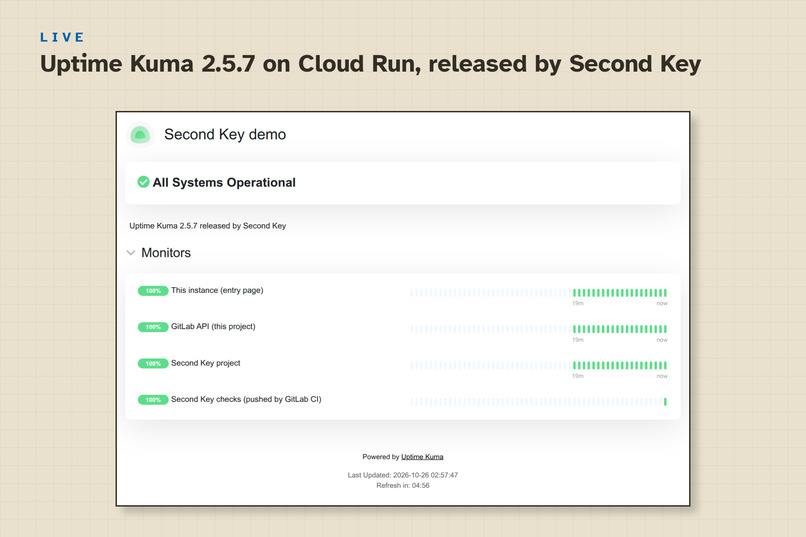Click the 100% badge for GitLab API
806x537 pixels.
pyautogui.click(x=153, y=327)
